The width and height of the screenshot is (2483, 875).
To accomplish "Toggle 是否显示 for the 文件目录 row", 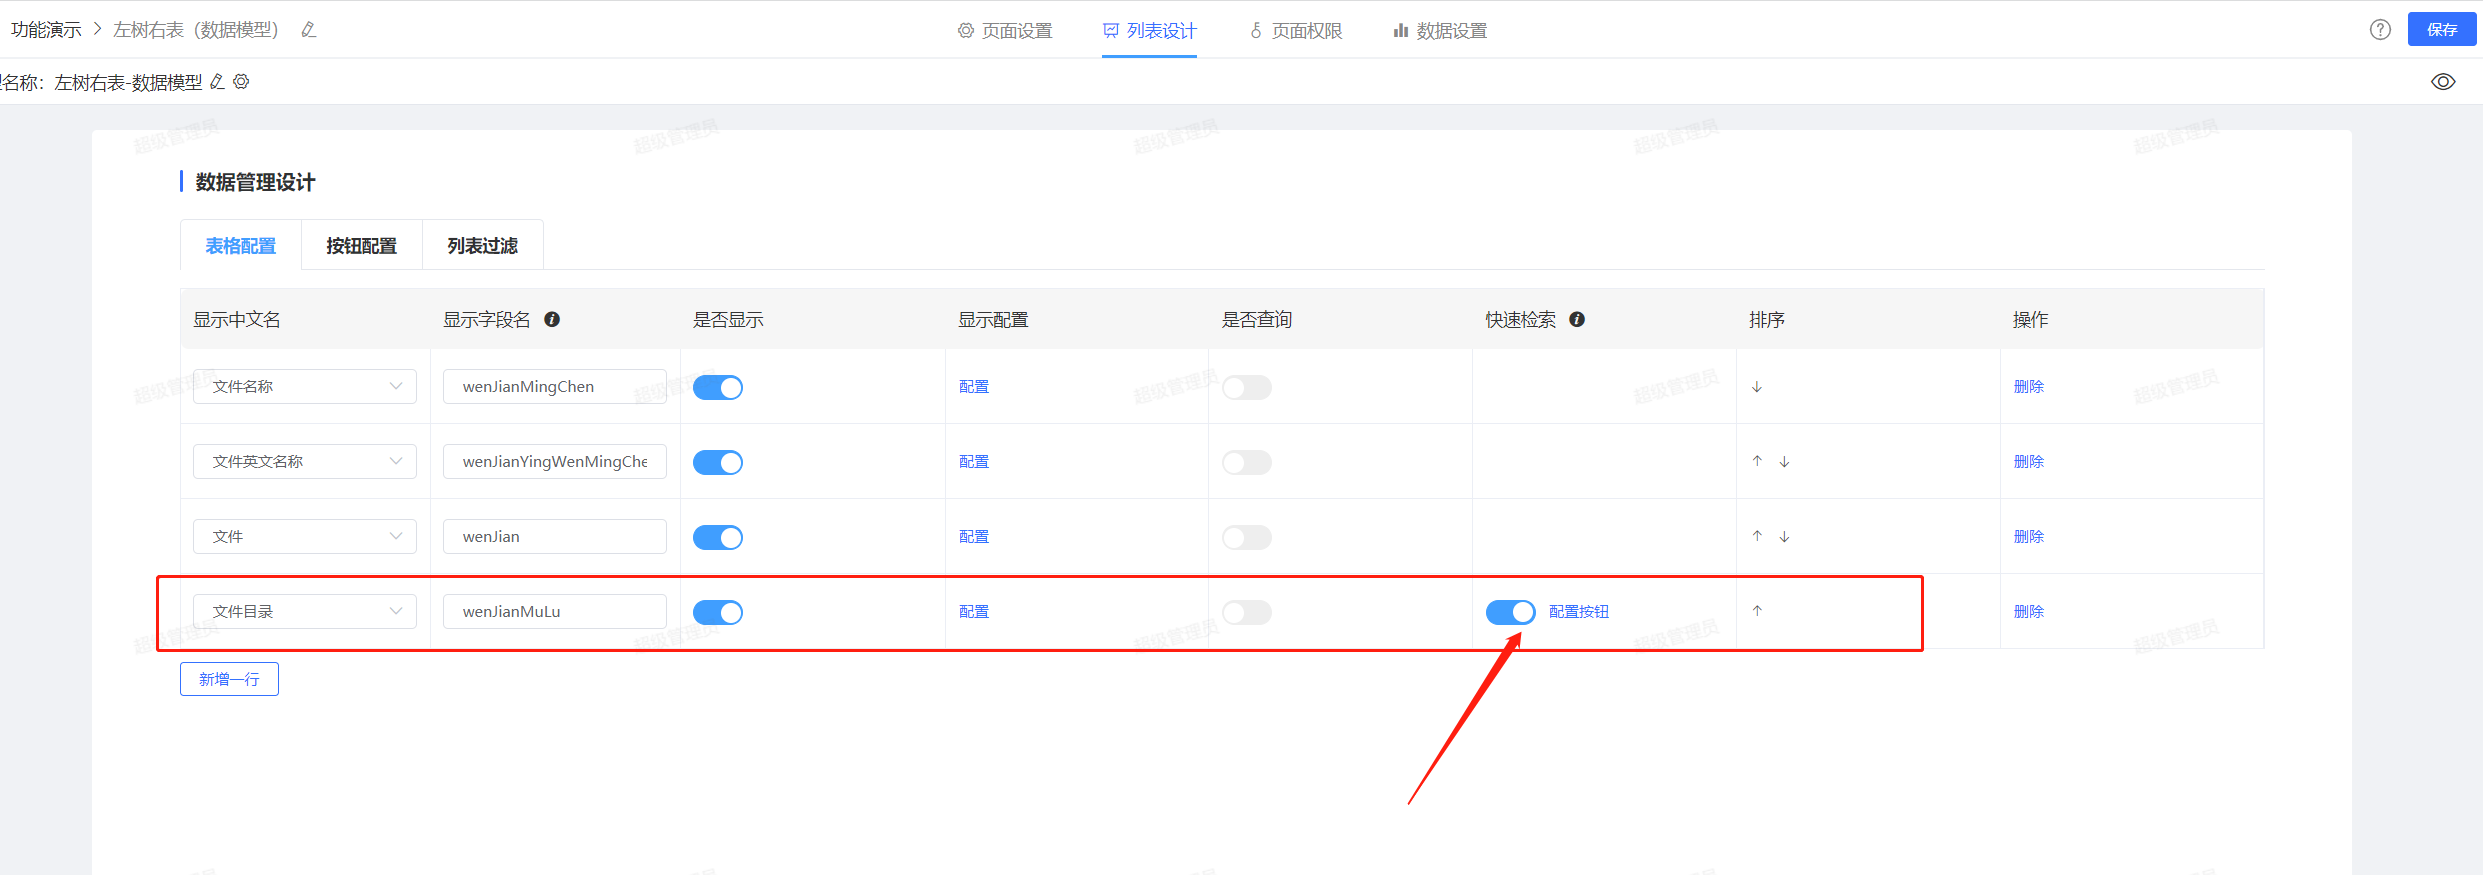I will [x=718, y=612].
